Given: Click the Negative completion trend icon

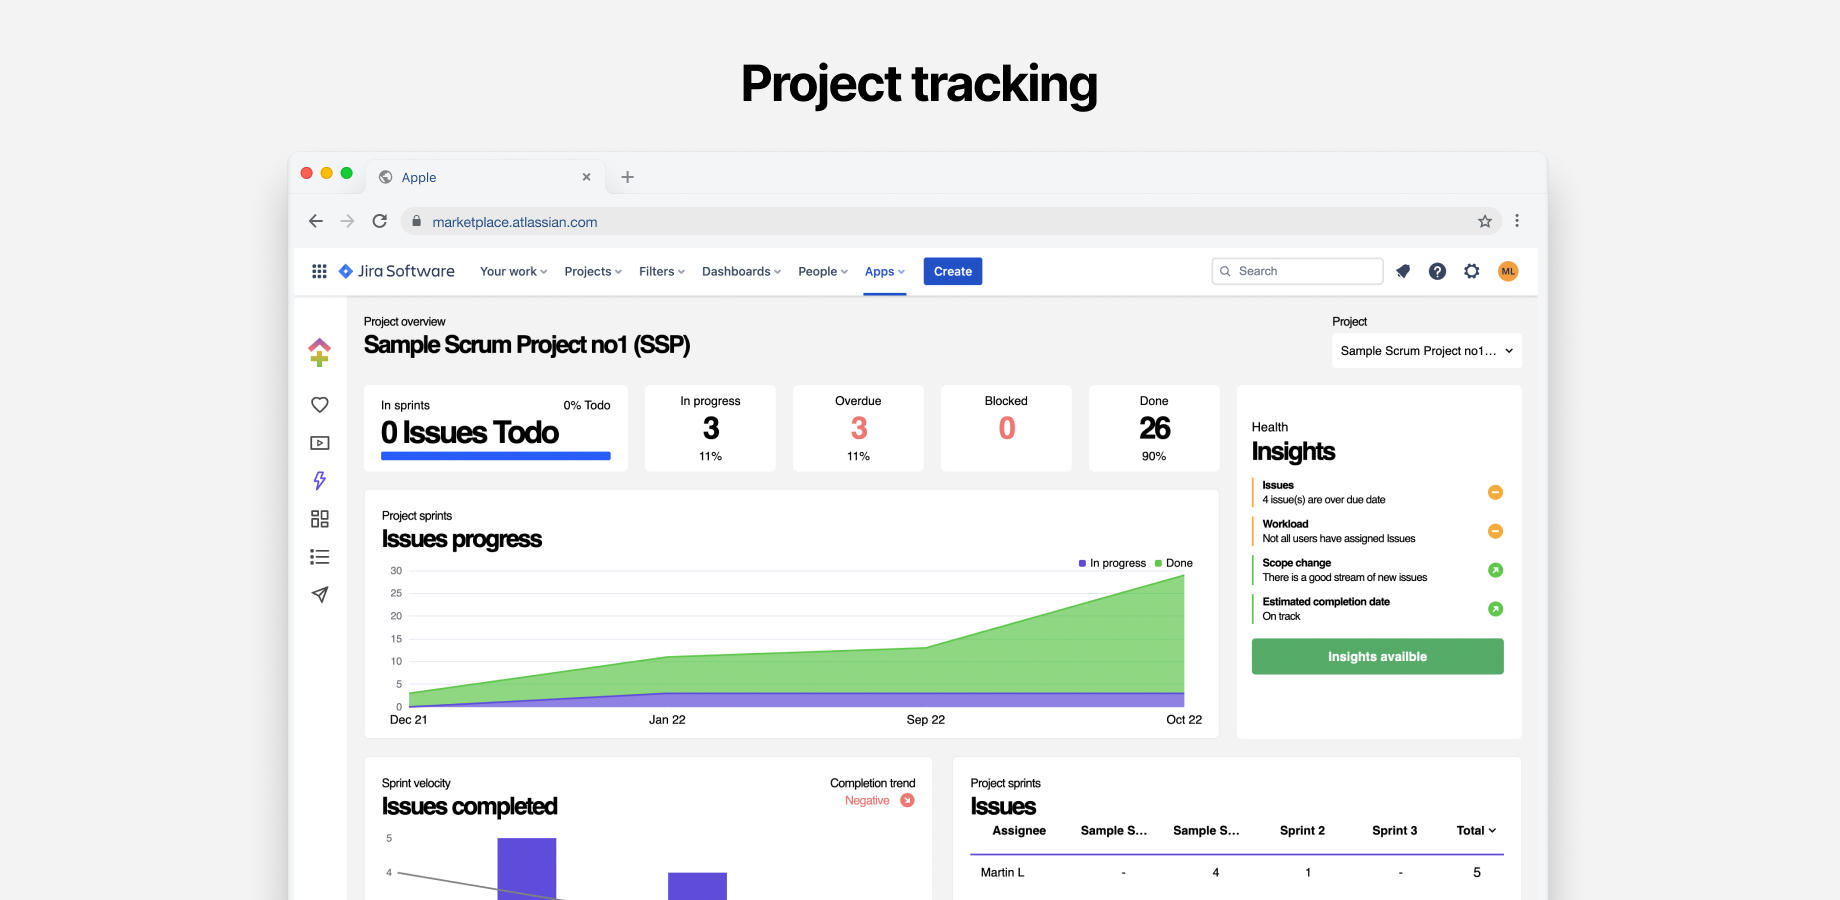Looking at the screenshot, I should coord(907,800).
